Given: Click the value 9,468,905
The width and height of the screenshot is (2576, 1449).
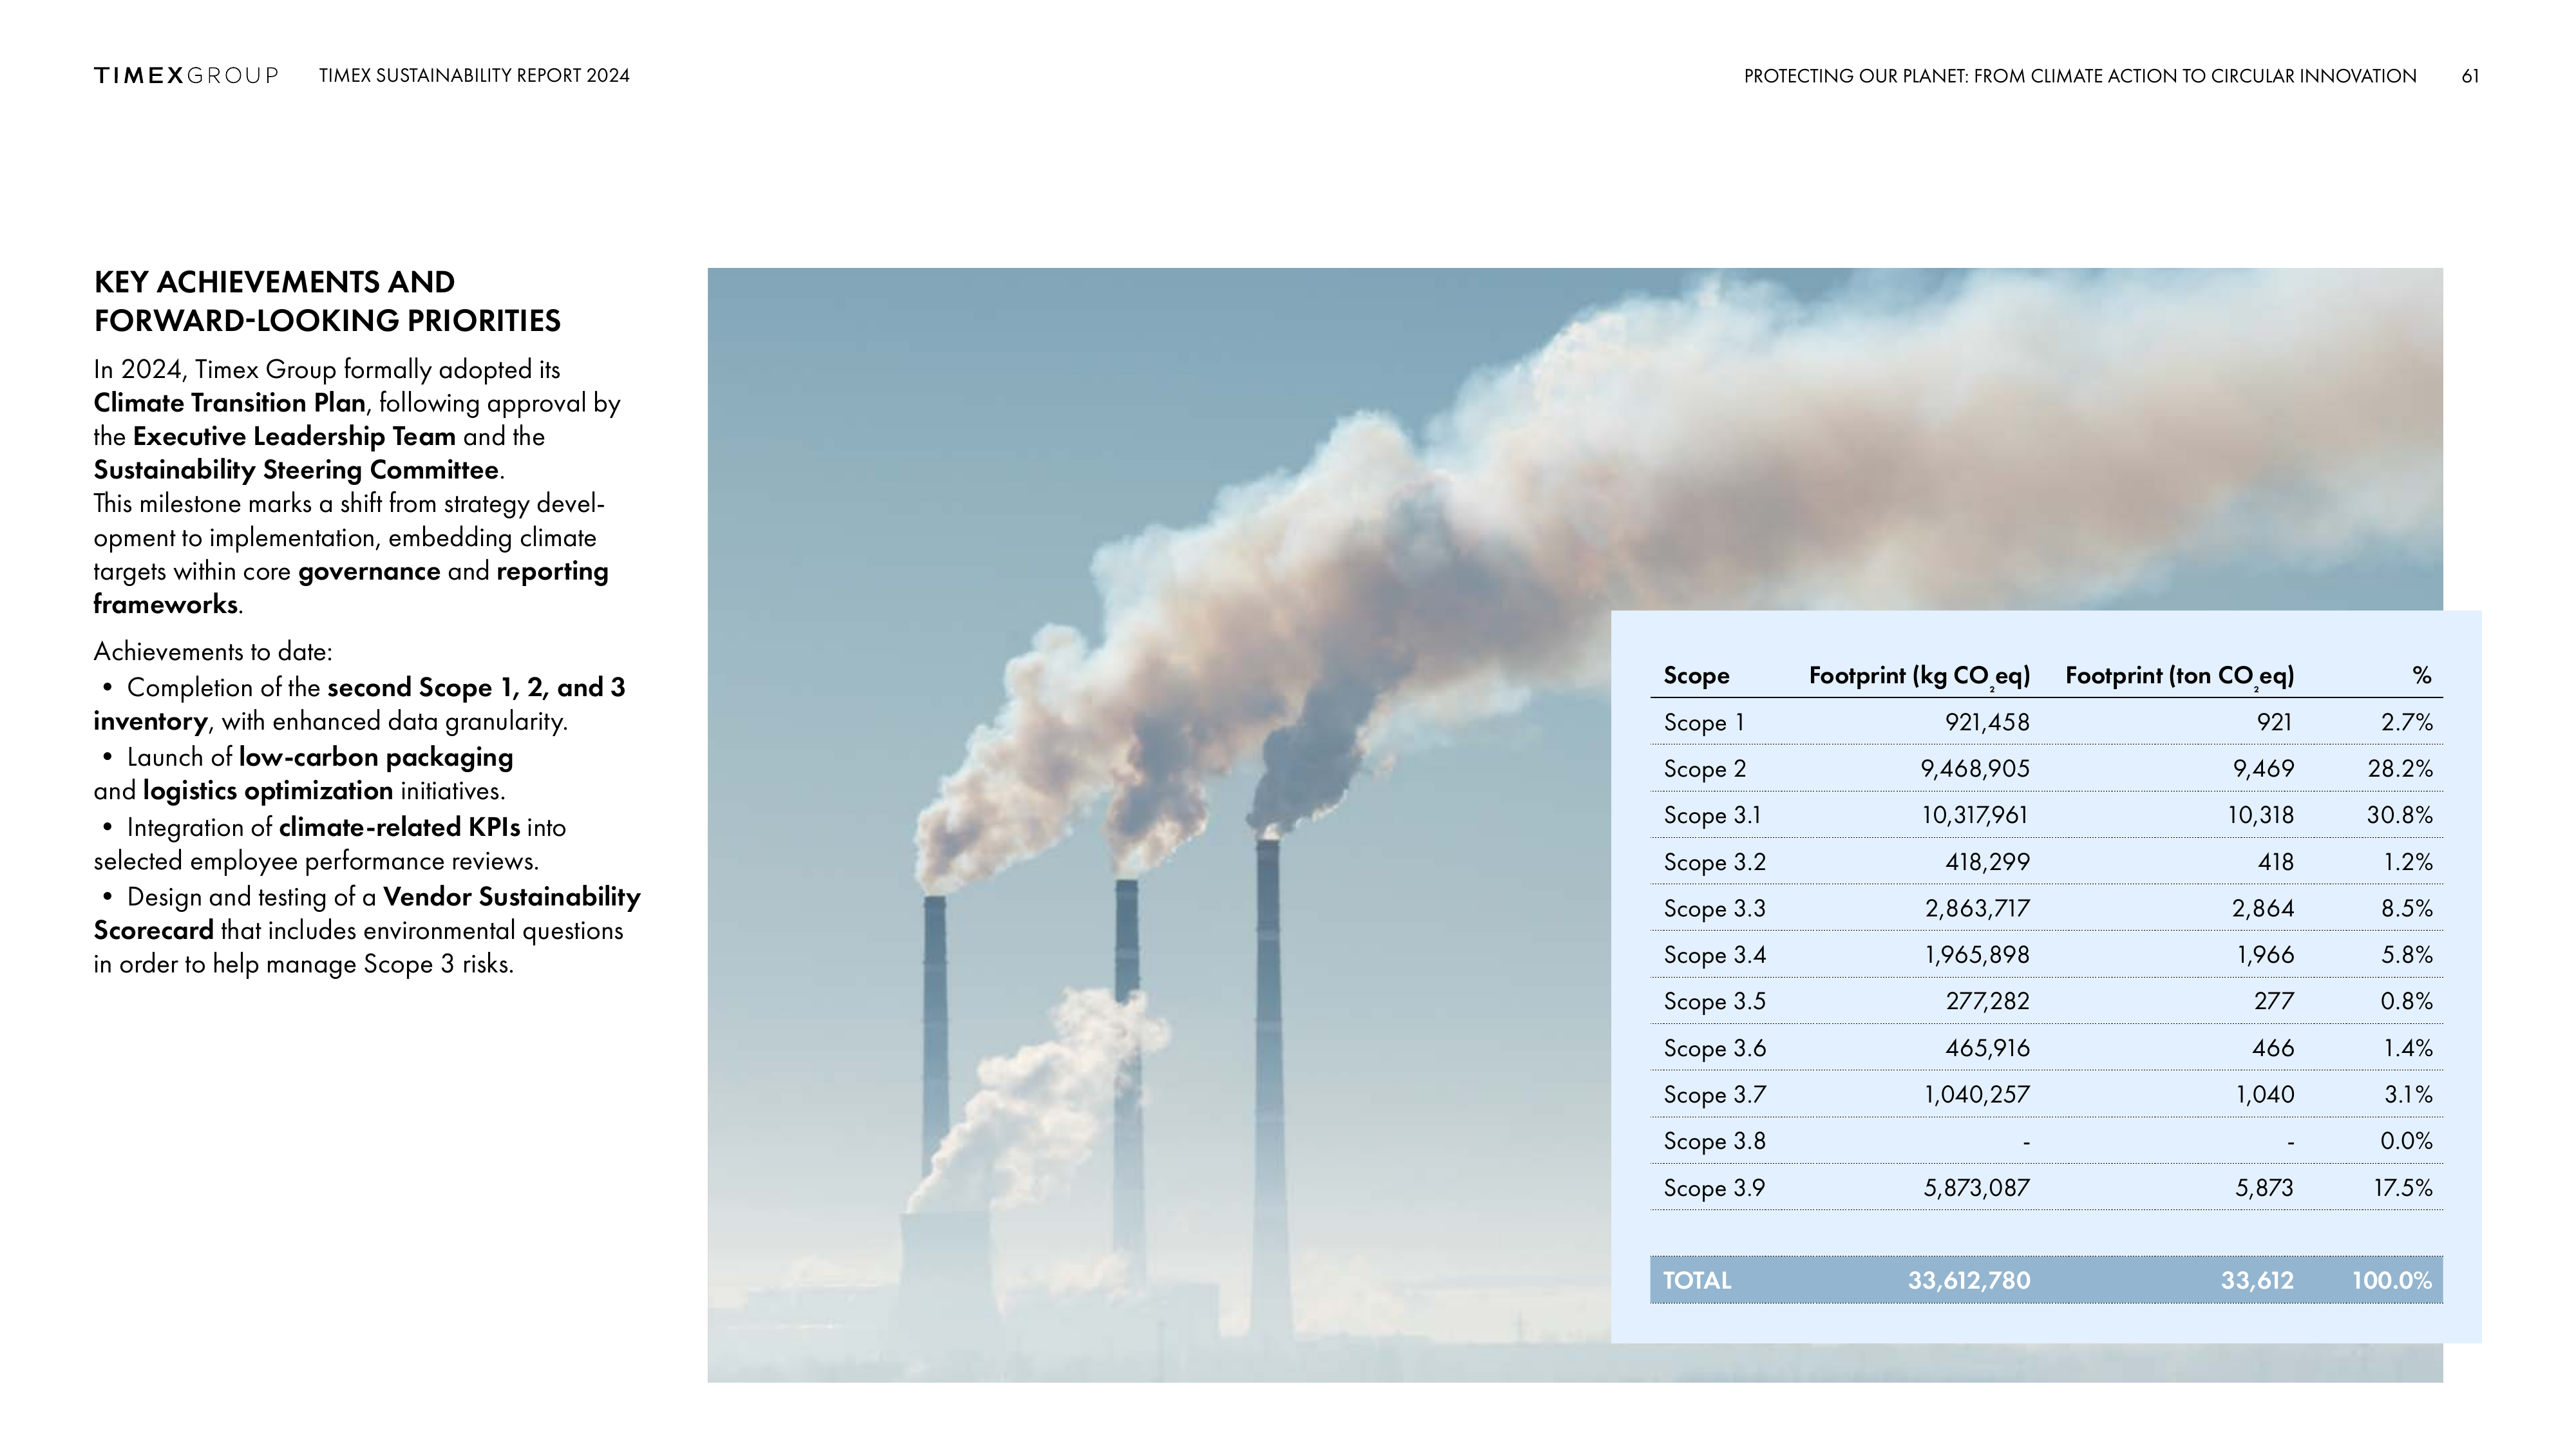Looking at the screenshot, I should coord(1975,769).
